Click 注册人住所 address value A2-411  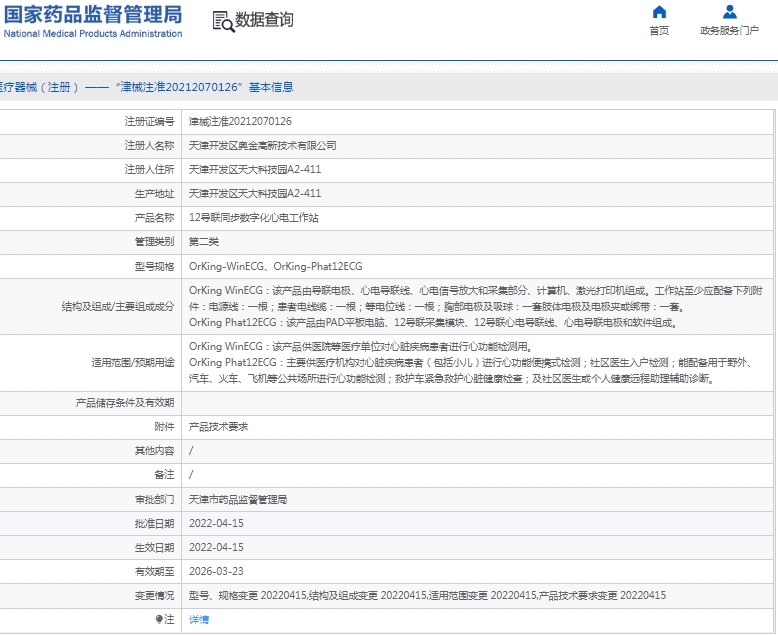click(x=255, y=169)
